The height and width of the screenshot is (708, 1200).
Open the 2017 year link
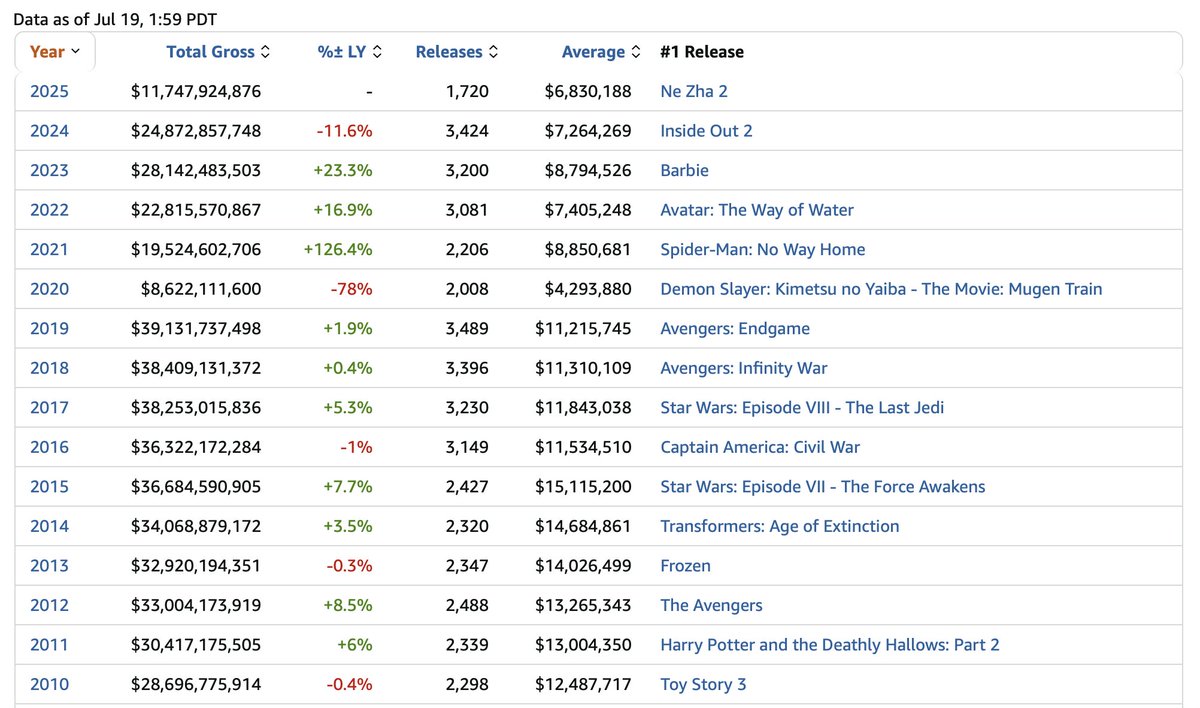coord(49,408)
